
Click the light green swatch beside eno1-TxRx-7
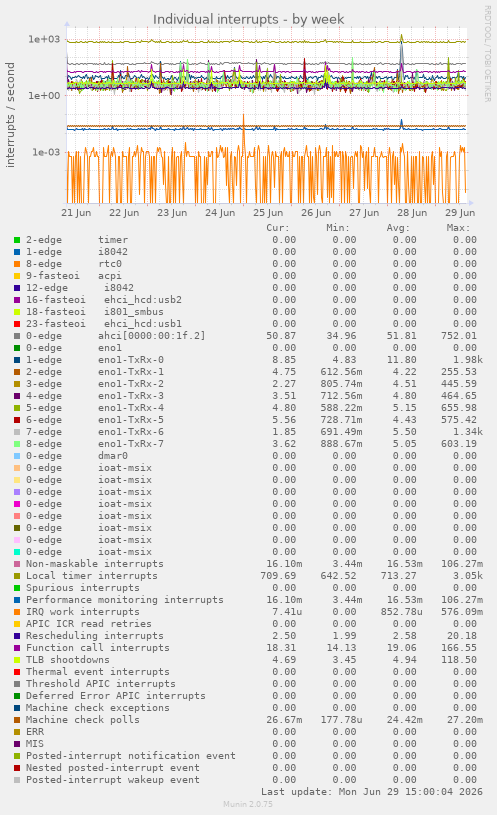coord(17,444)
